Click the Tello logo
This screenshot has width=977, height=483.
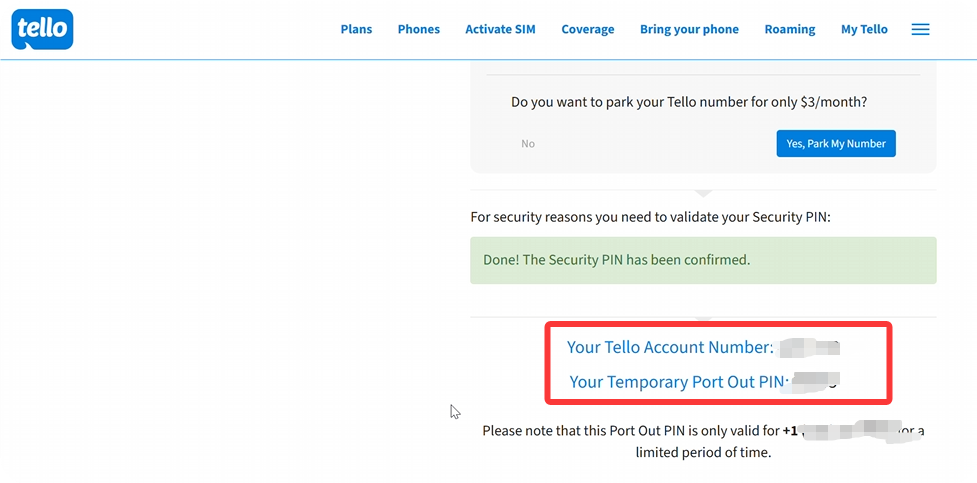pyautogui.click(x=42, y=29)
